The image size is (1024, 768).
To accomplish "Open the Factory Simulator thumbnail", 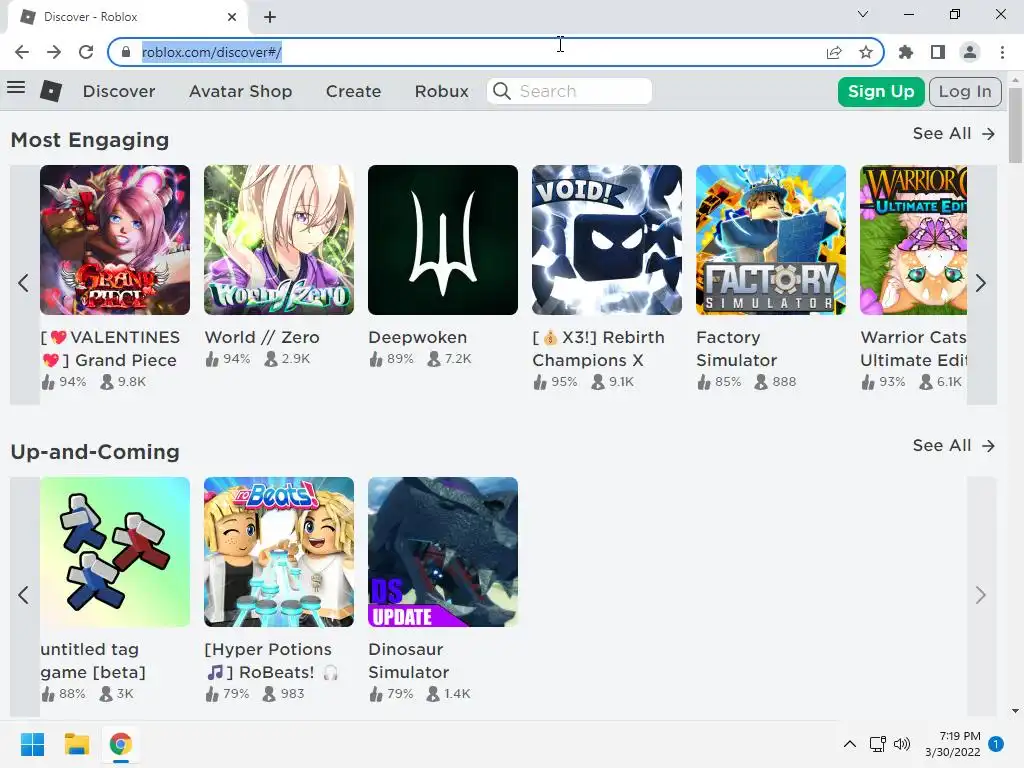I will 771,240.
